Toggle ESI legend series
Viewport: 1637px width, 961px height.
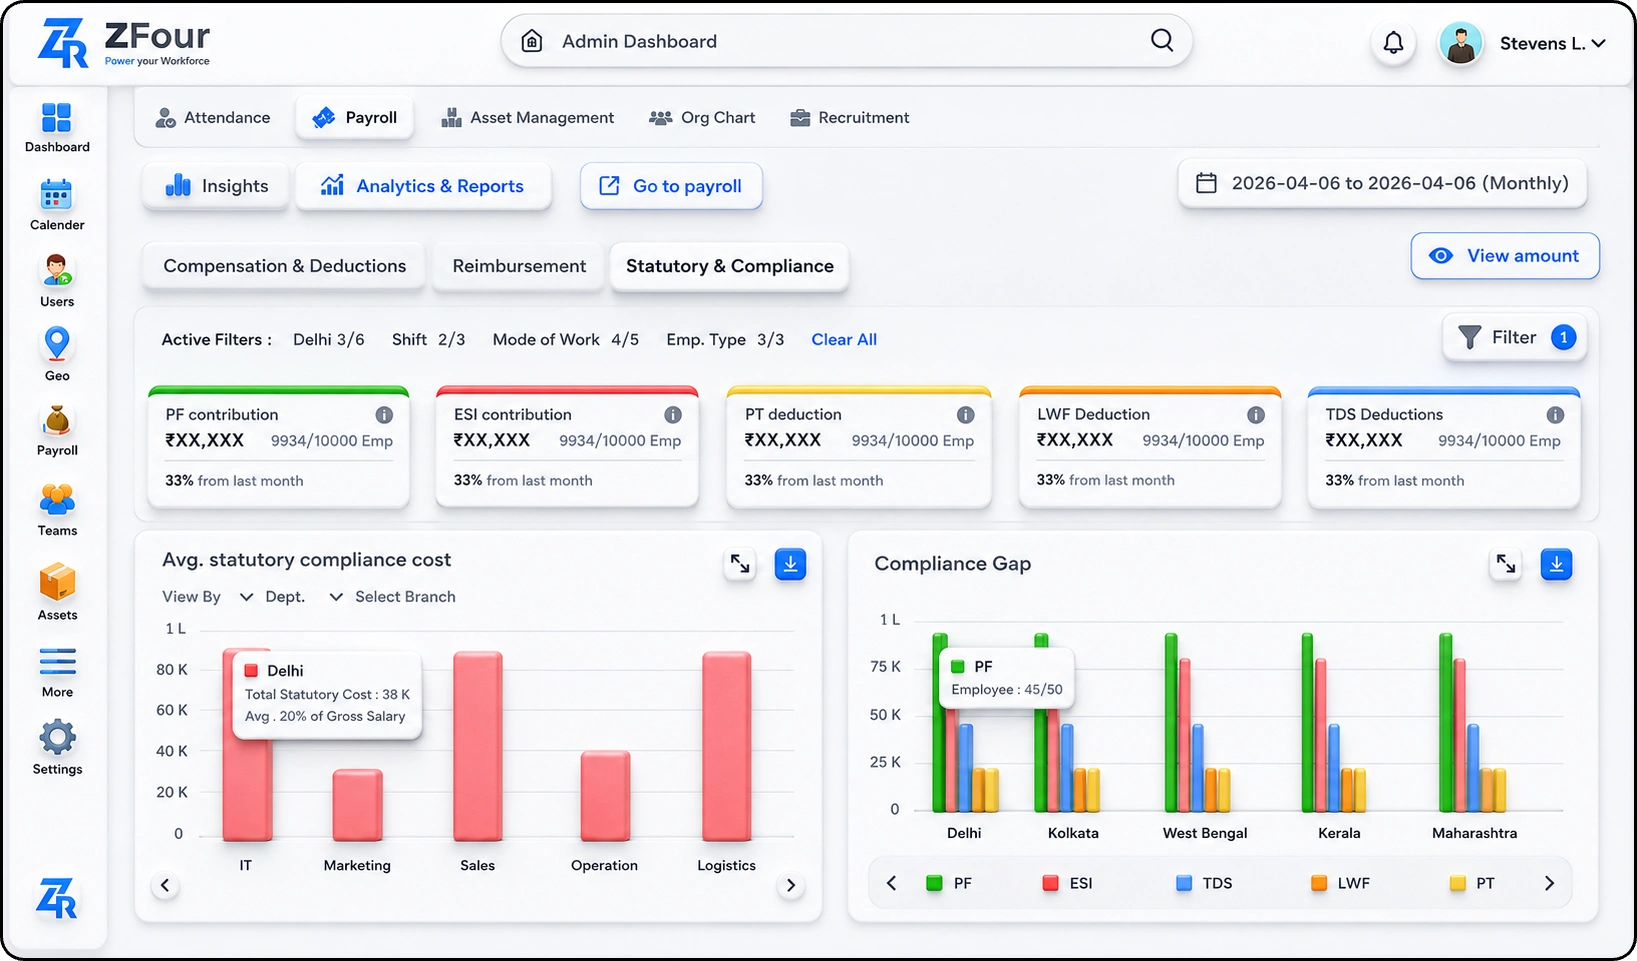click(x=1067, y=883)
